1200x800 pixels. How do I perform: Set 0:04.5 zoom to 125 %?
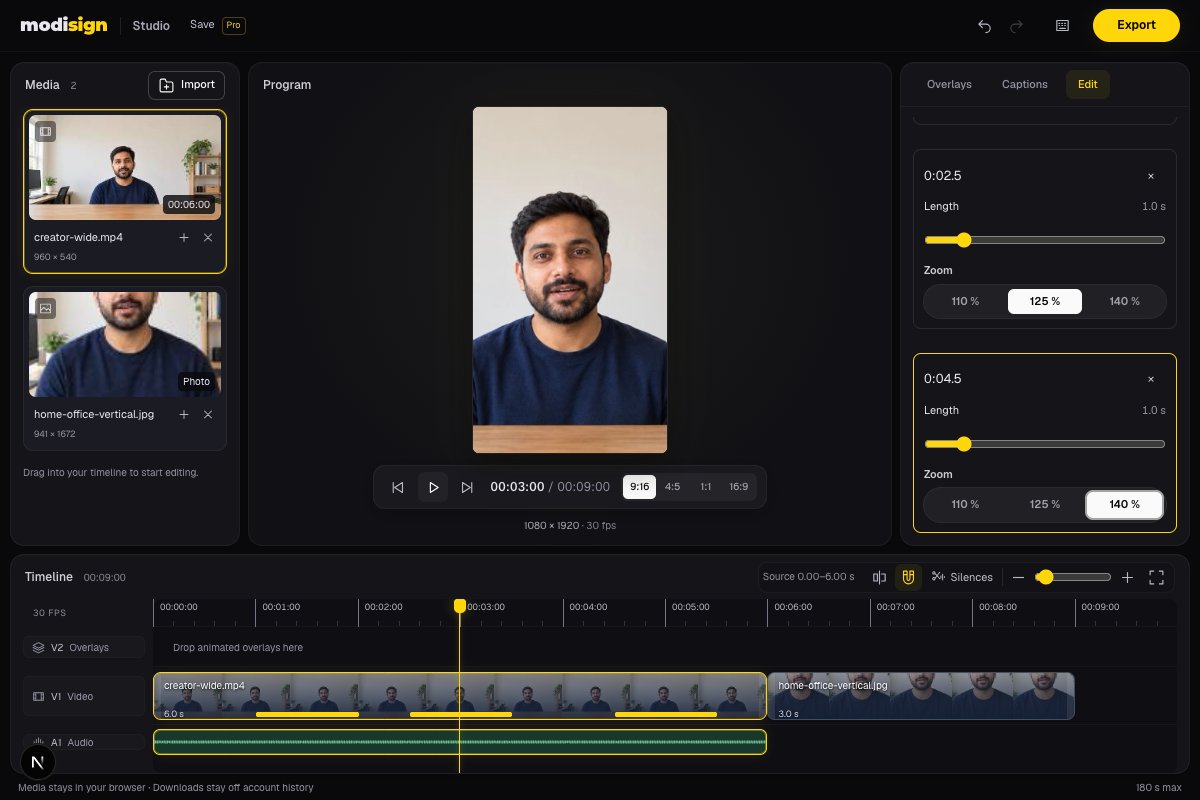(1045, 505)
